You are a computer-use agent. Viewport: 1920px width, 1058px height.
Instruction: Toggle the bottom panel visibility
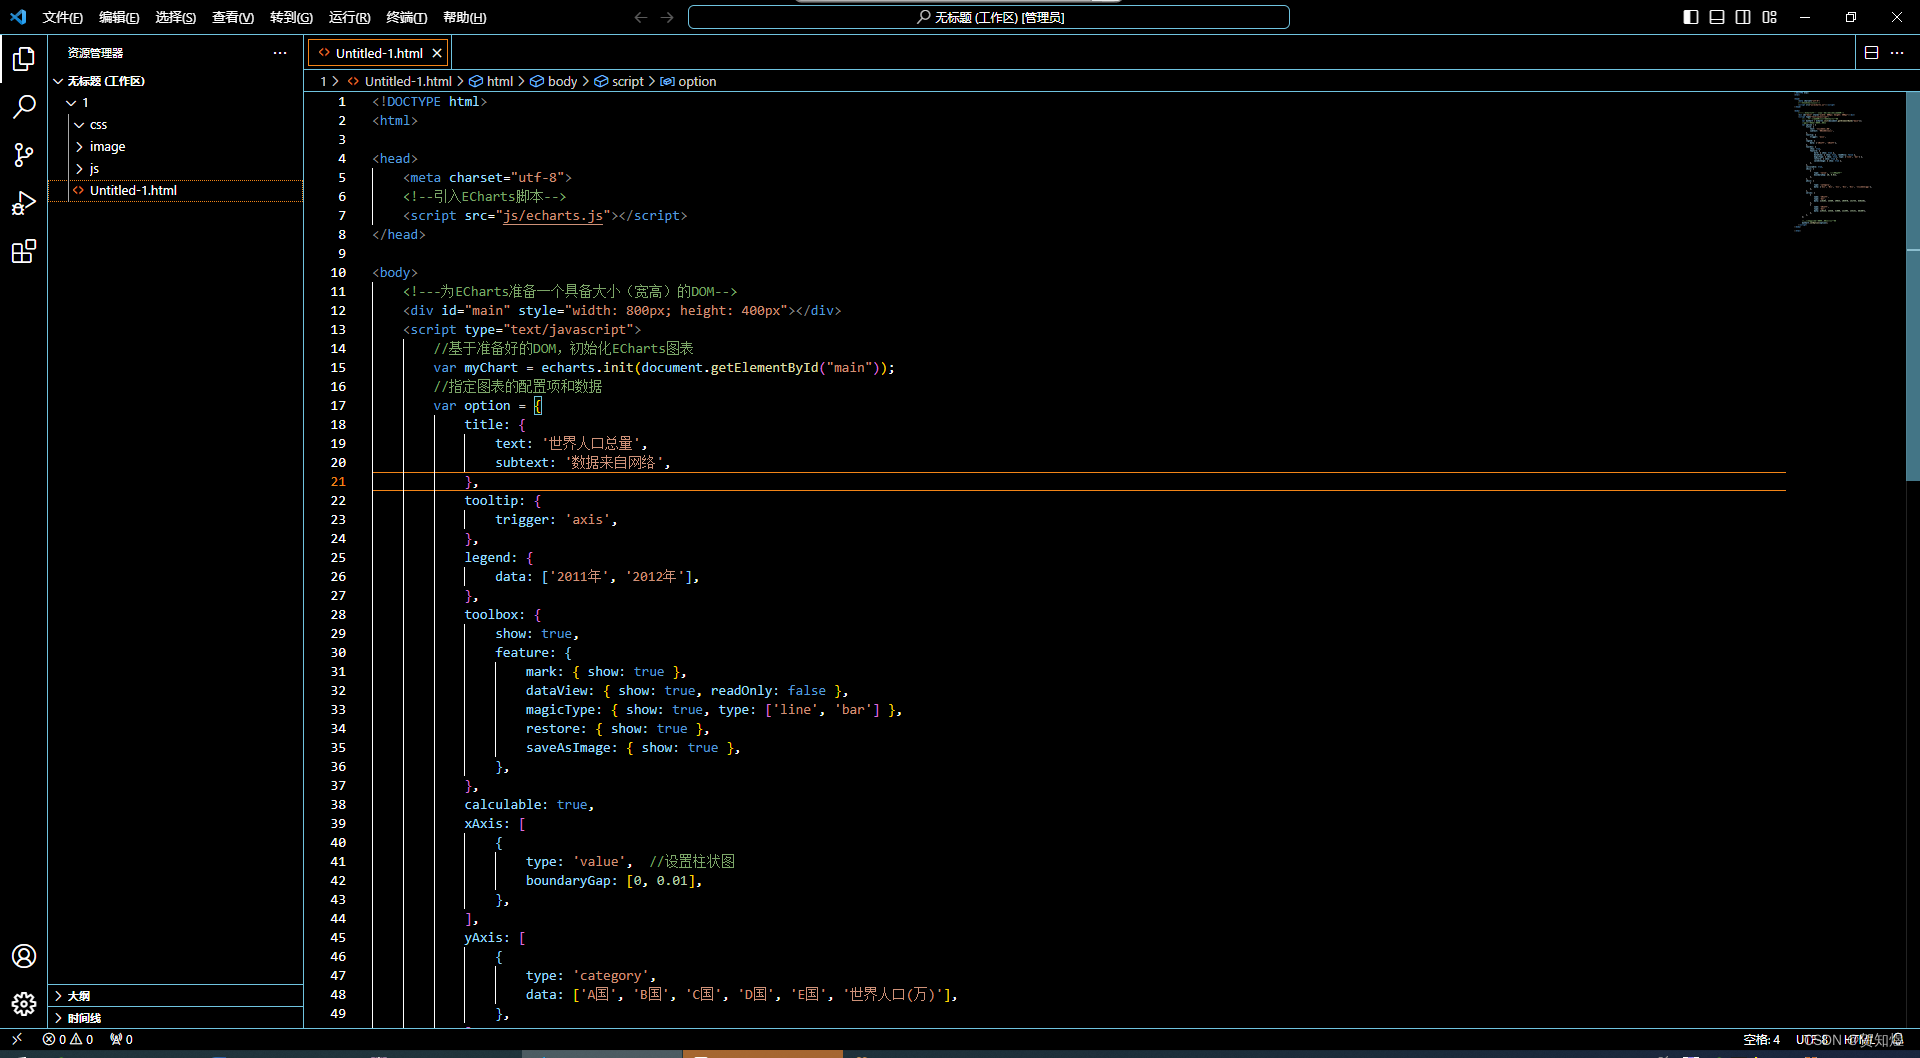pyautogui.click(x=1717, y=17)
